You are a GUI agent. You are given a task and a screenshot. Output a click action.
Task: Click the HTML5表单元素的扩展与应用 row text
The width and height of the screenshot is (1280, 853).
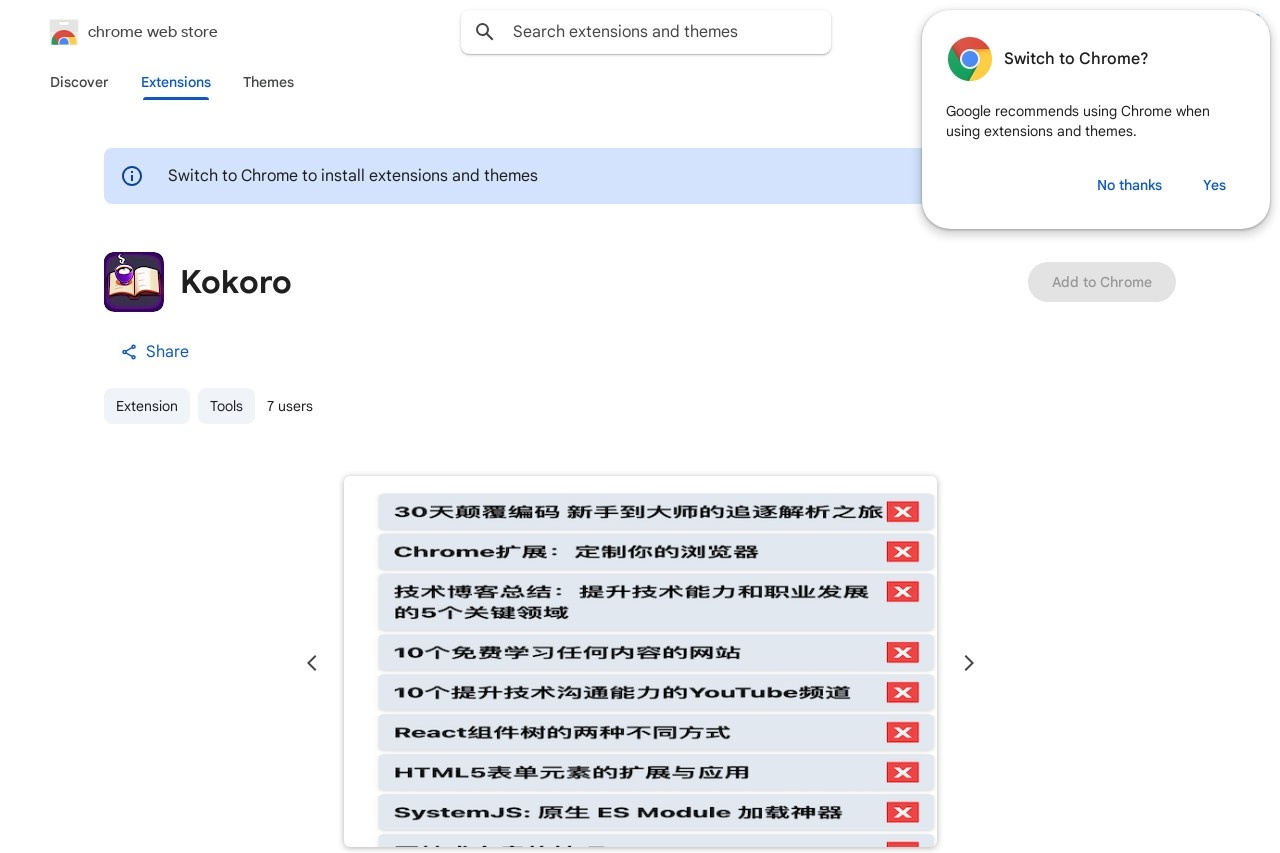point(572,773)
